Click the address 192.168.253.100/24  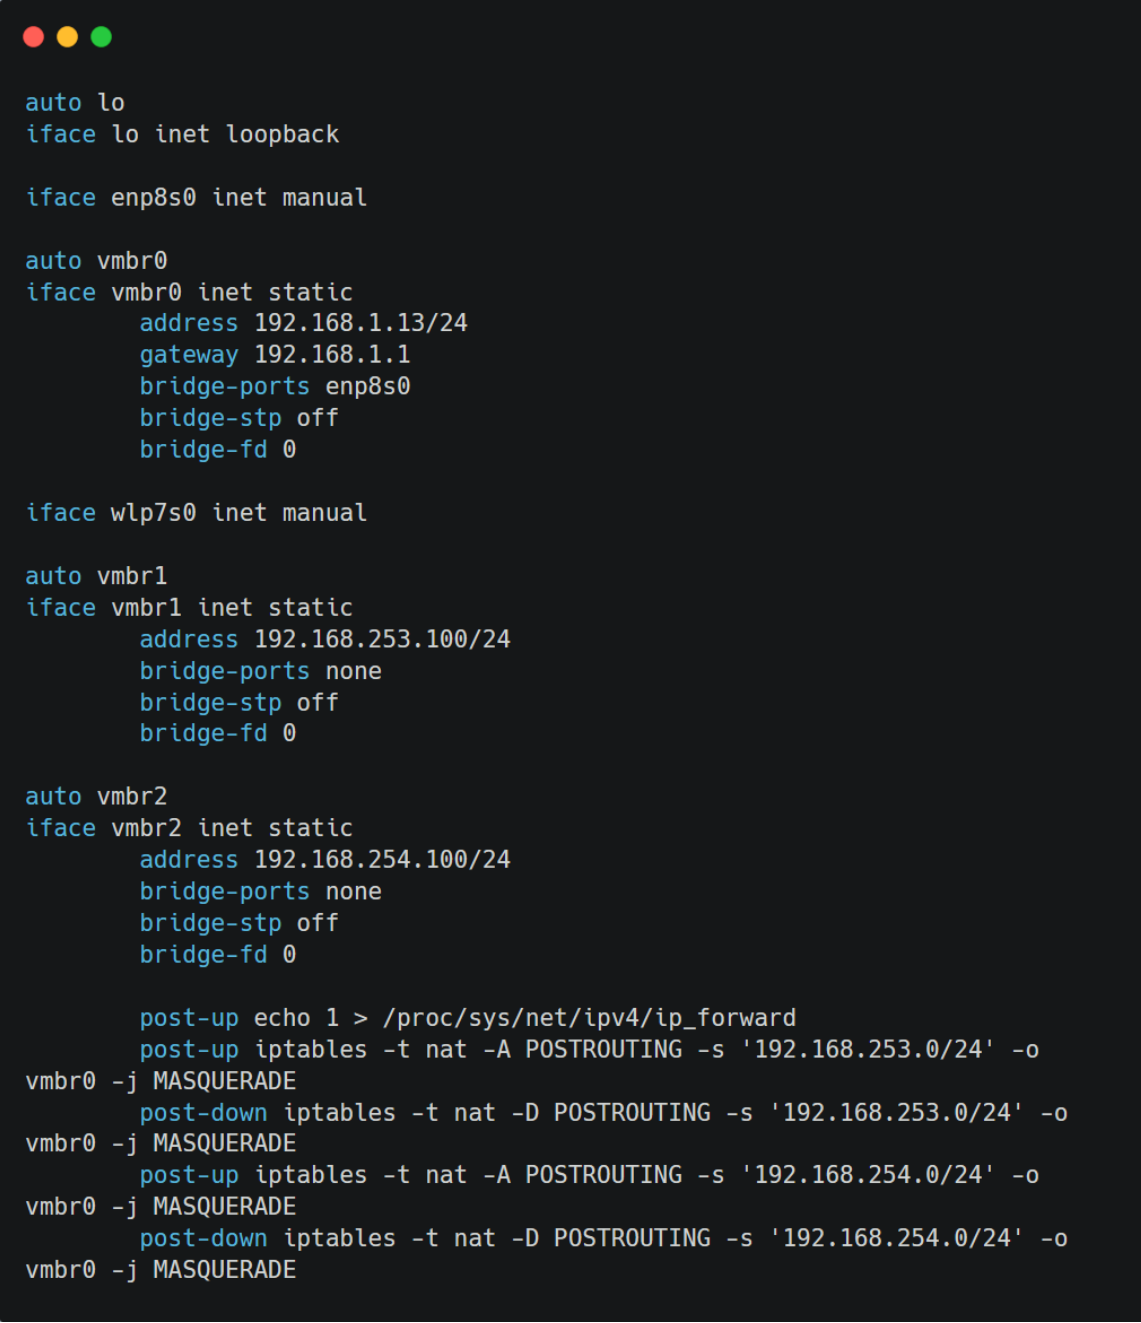pyautogui.click(x=382, y=639)
